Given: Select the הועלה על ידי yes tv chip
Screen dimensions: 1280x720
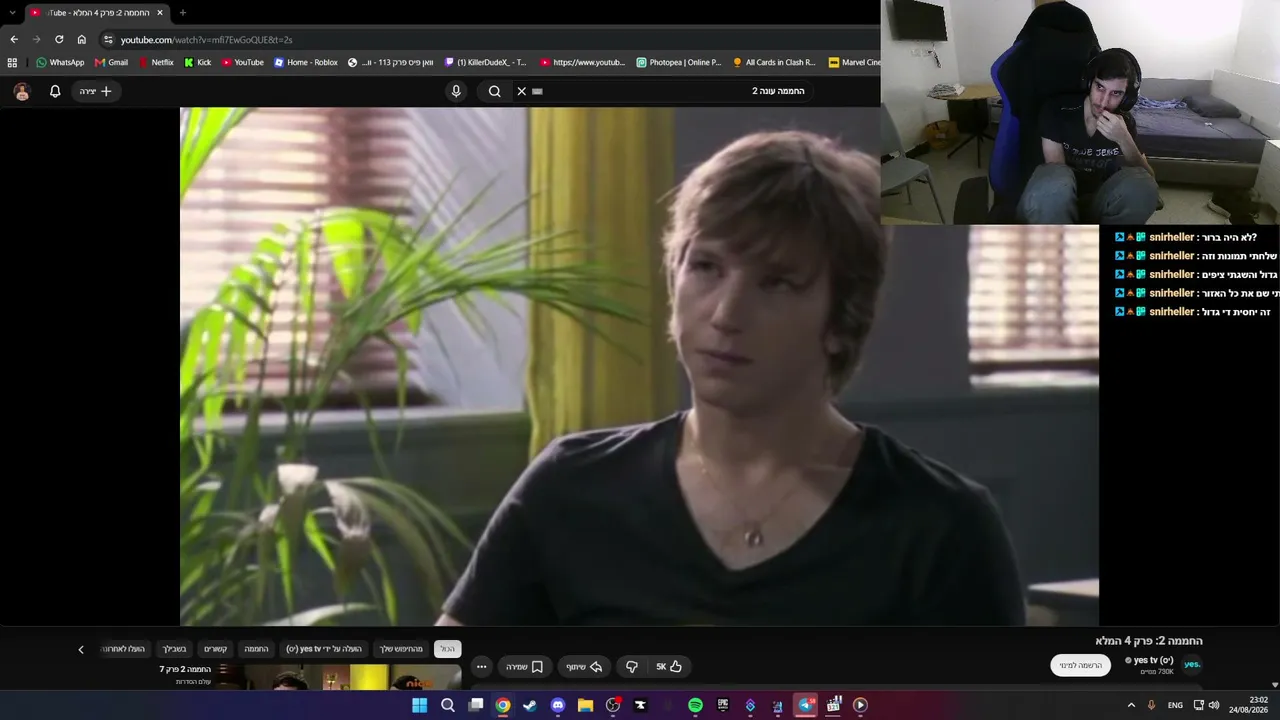Looking at the screenshot, I should point(324,649).
